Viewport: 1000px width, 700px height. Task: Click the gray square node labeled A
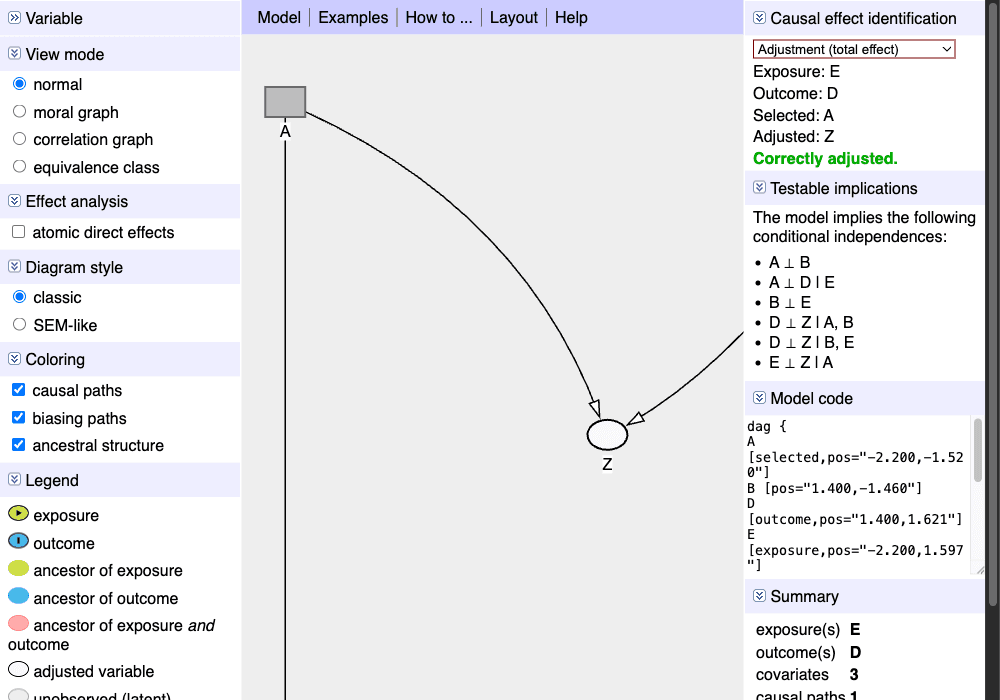285,101
